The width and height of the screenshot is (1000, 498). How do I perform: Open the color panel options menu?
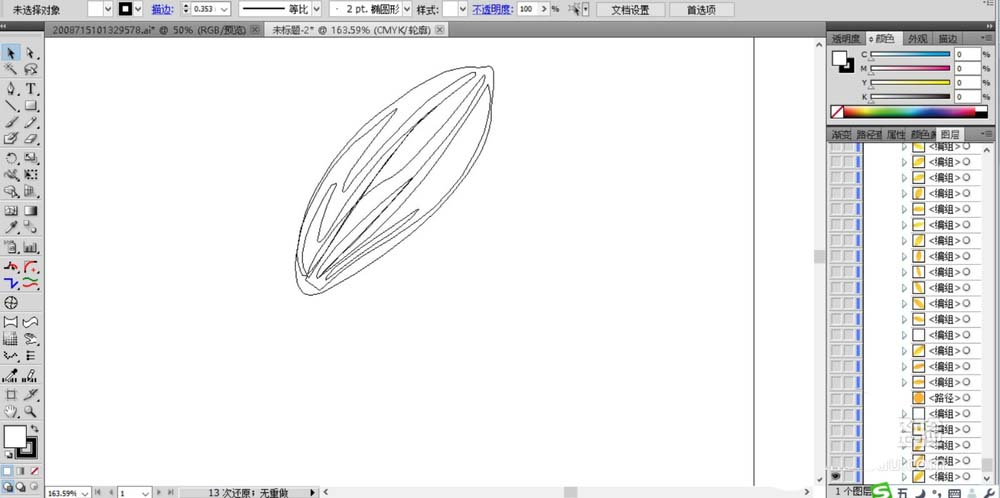pyautogui.click(x=988, y=39)
